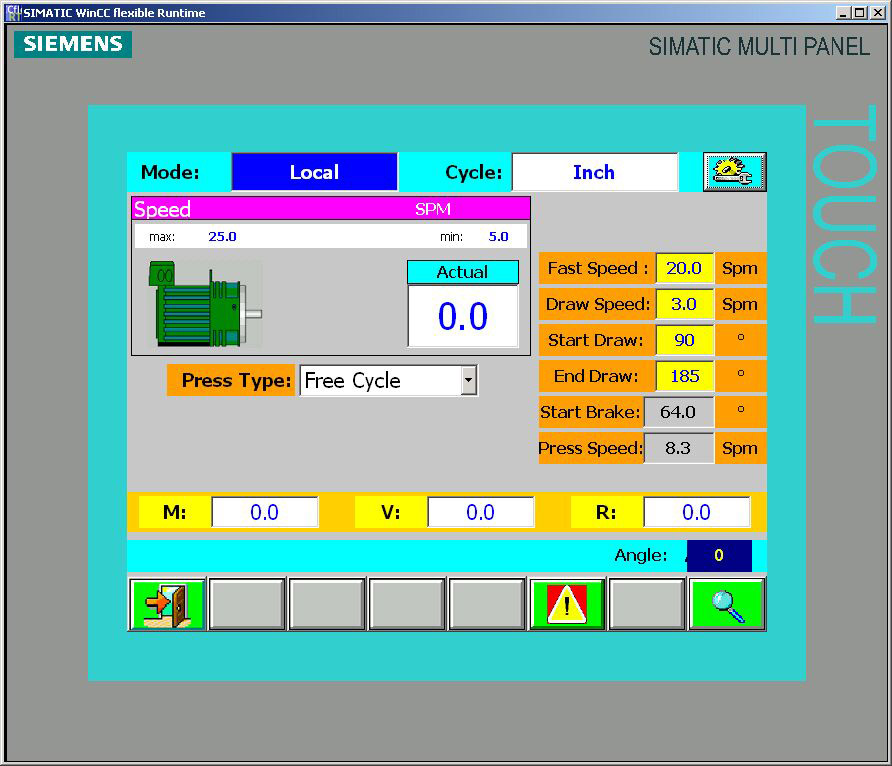Click the blank key before search button
Image resolution: width=892 pixels, height=766 pixels.
click(x=647, y=604)
